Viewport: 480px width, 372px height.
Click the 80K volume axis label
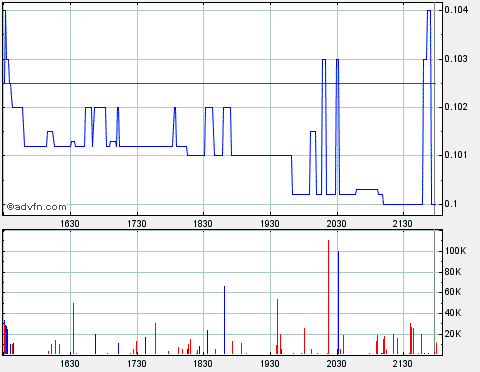[x=453, y=272]
